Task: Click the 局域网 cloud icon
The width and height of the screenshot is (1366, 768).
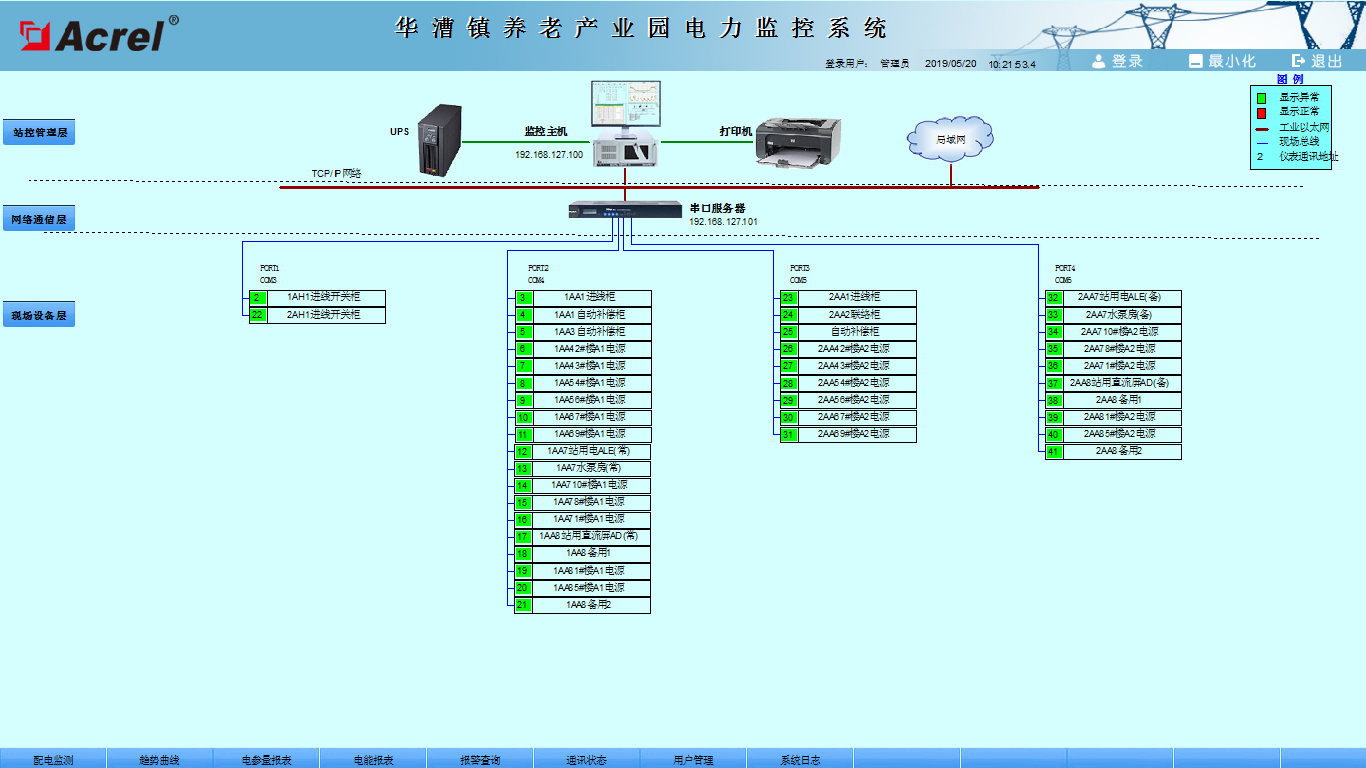Action: point(950,141)
